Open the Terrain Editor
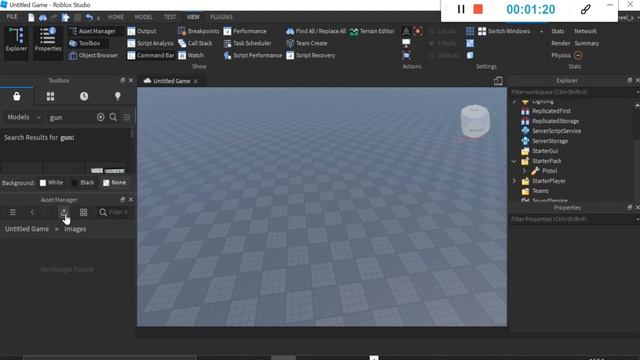This screenshot has width=640, height=360. click(x=372, y=31)
